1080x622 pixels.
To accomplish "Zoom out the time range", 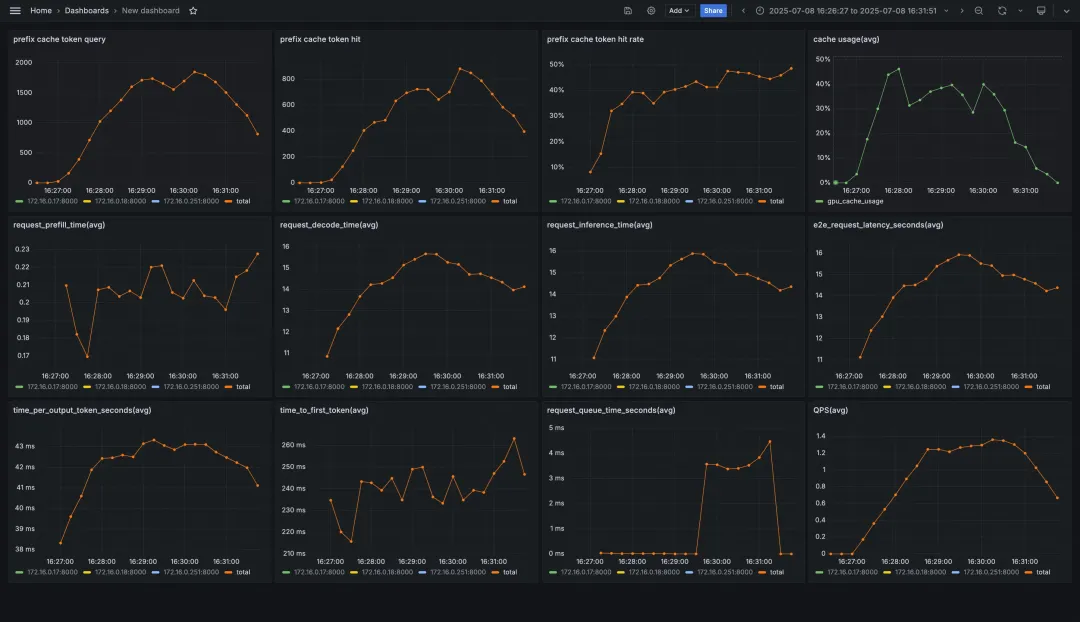I will pos(979,10).
